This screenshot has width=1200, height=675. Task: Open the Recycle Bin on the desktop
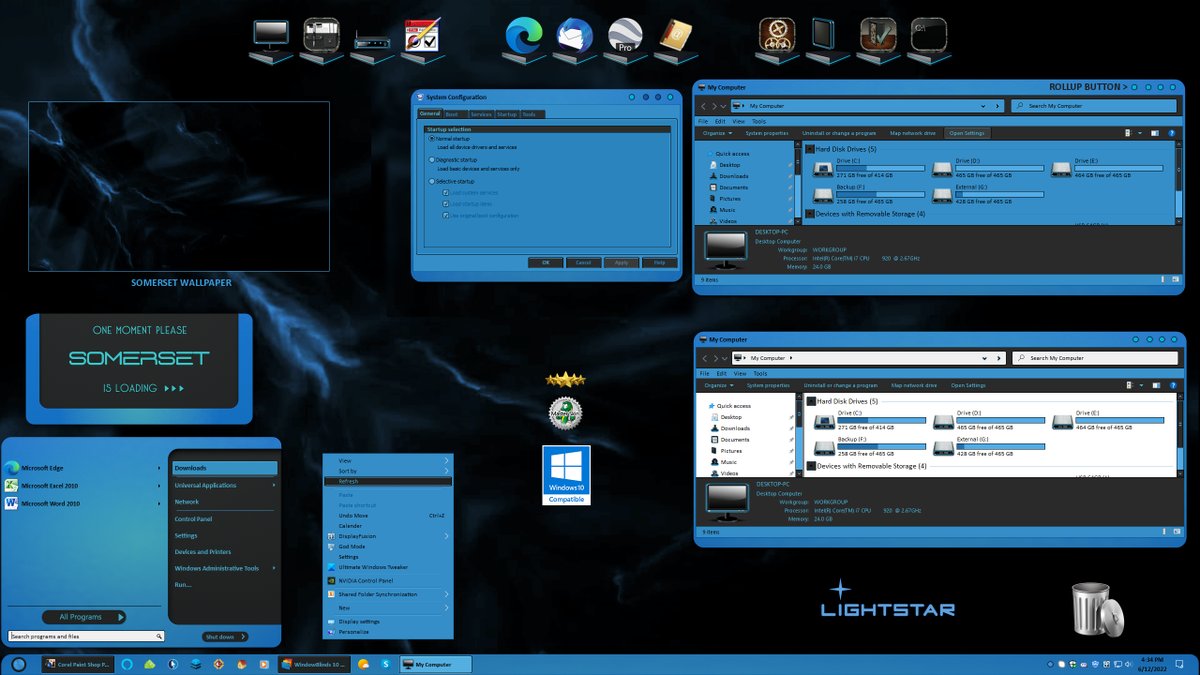click(x=1097, y=609)
